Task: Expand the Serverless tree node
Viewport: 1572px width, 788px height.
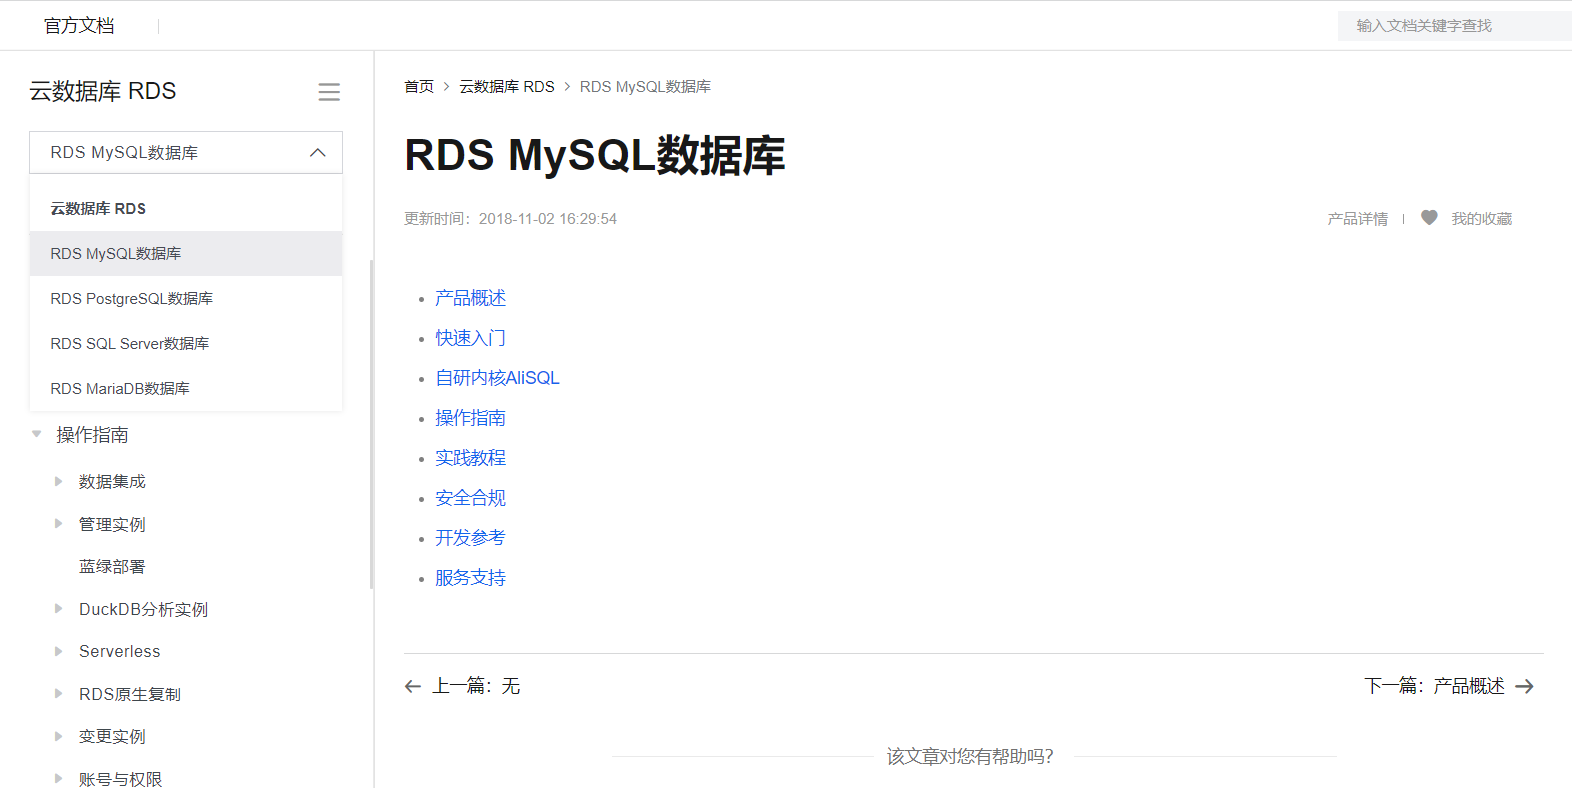Action: tap(58, 651)
